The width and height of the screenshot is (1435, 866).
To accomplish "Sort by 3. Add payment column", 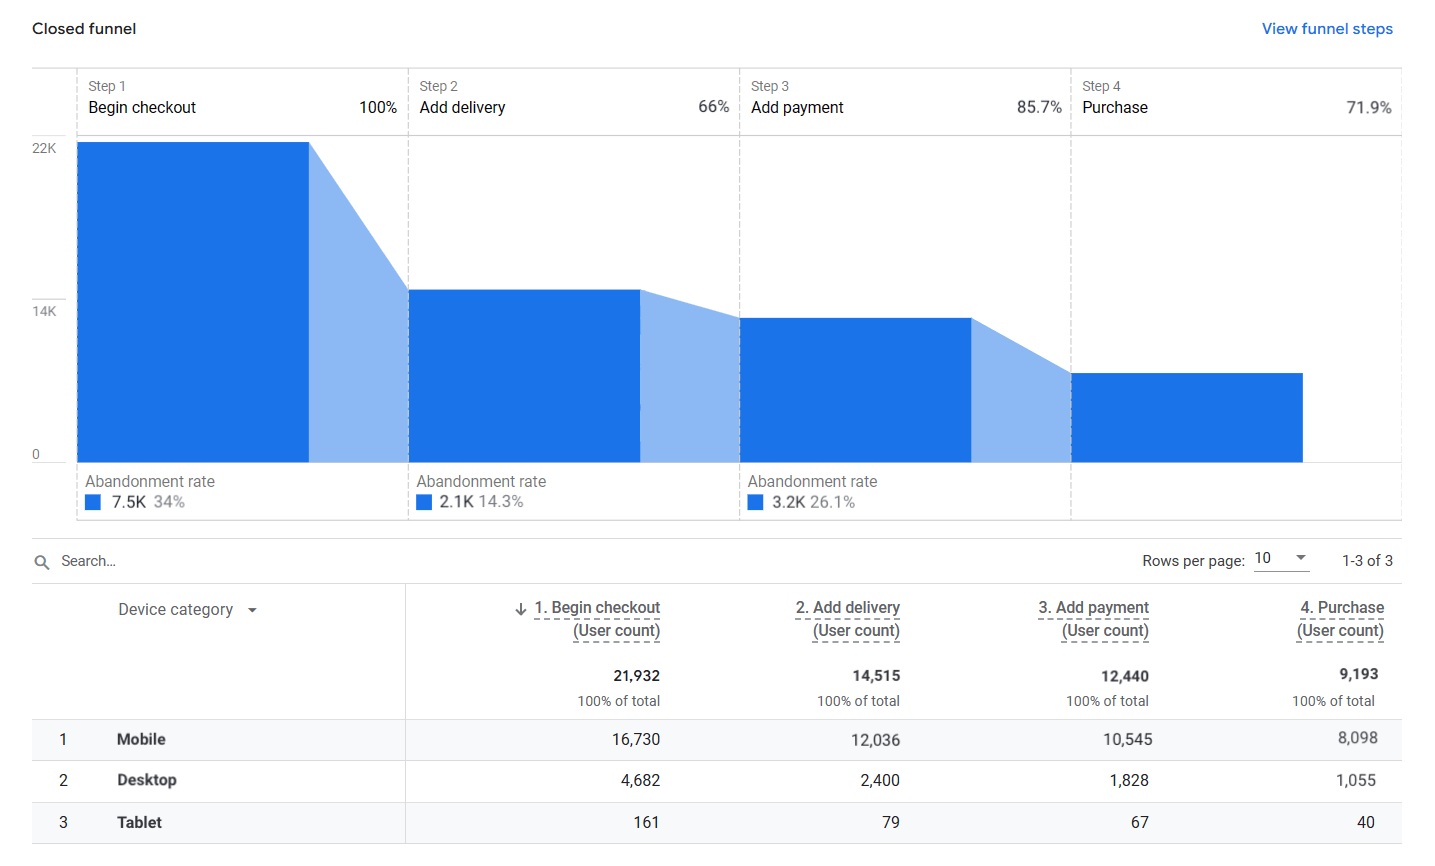I will pos(1093,608).
